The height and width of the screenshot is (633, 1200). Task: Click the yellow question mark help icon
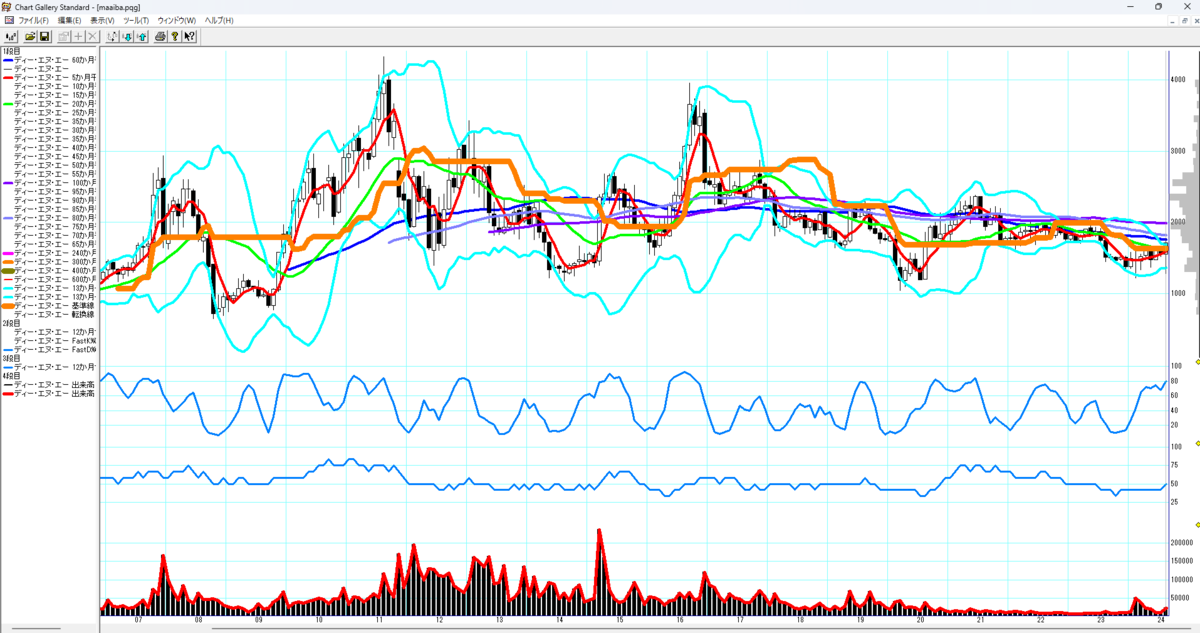[x=175, y=36]
